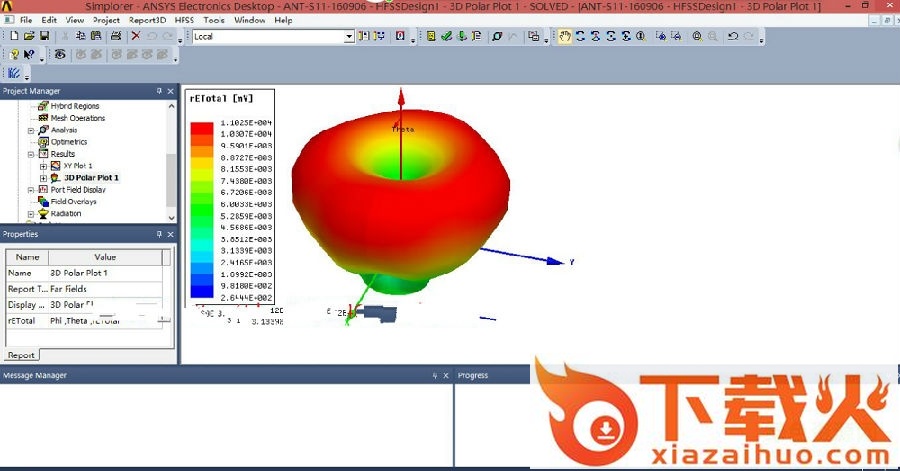Click the Project Manager scroll-up arrow
900x471 pixels.
171,107
